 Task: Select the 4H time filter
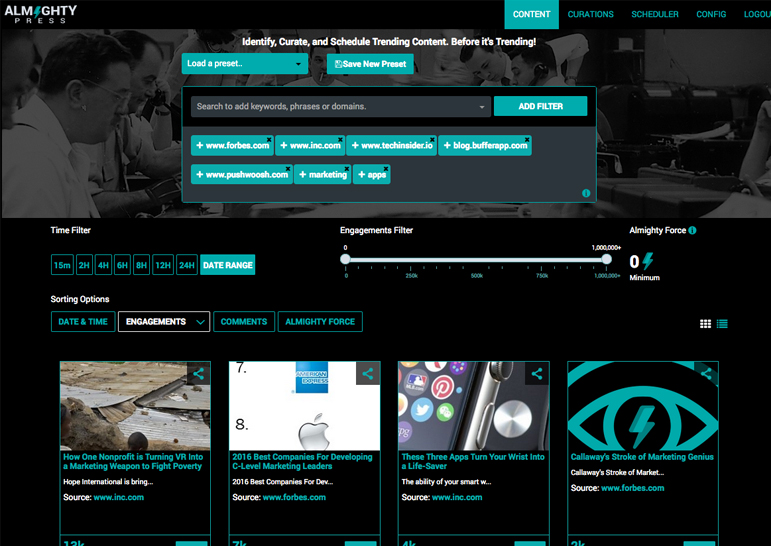[x=103, y=265]
